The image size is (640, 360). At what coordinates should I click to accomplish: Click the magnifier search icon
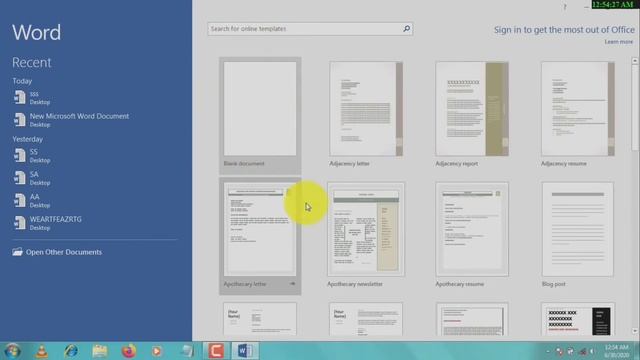(x=407, y=29)
